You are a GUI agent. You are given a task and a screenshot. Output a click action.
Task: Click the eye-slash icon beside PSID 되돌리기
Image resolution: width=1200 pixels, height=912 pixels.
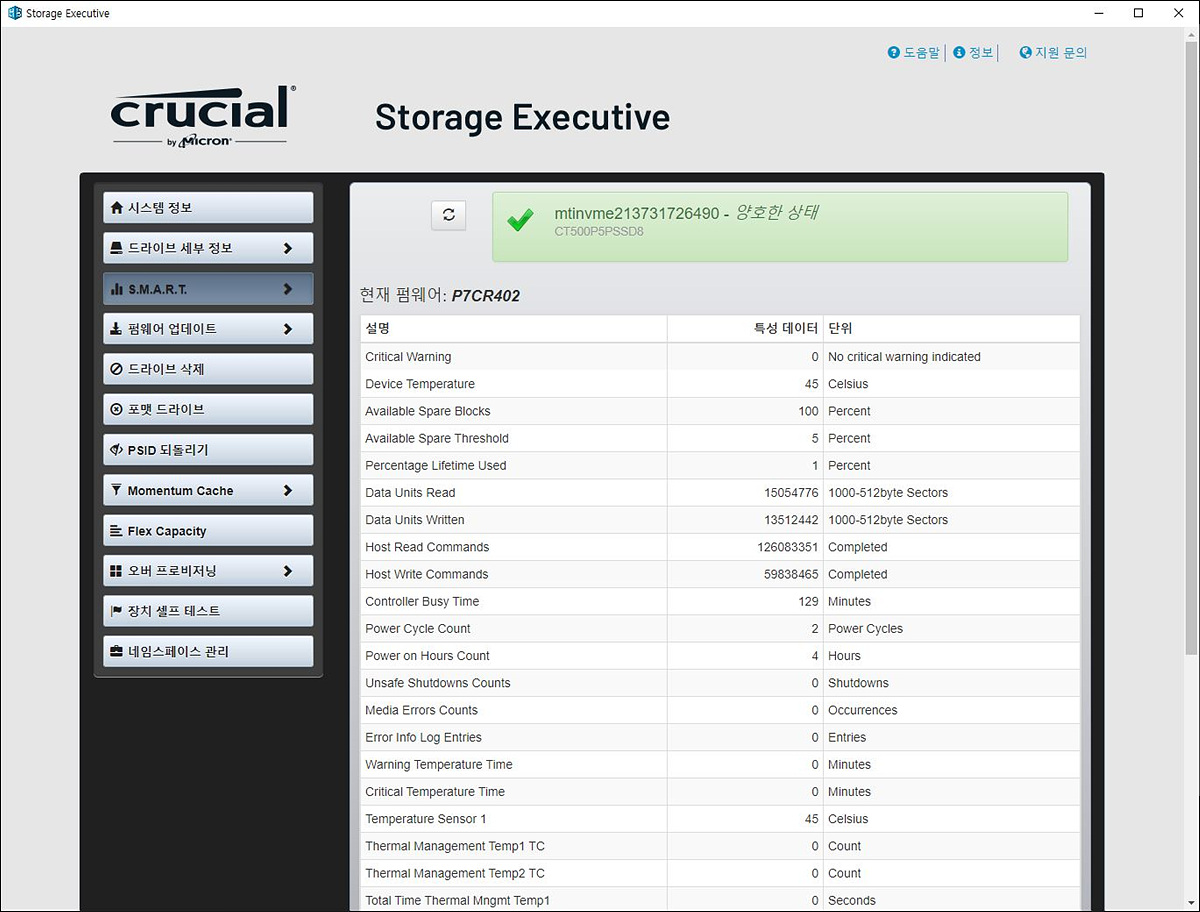(x=117, y=450)
